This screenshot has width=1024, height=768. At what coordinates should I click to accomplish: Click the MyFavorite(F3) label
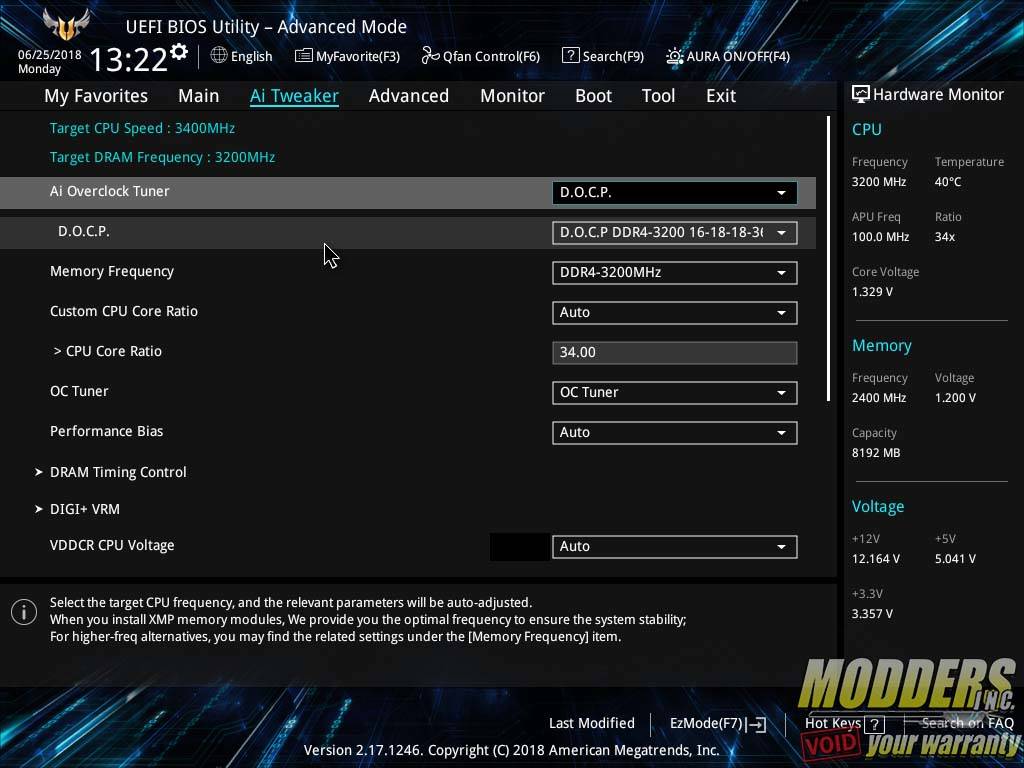[x=358, y=57]
